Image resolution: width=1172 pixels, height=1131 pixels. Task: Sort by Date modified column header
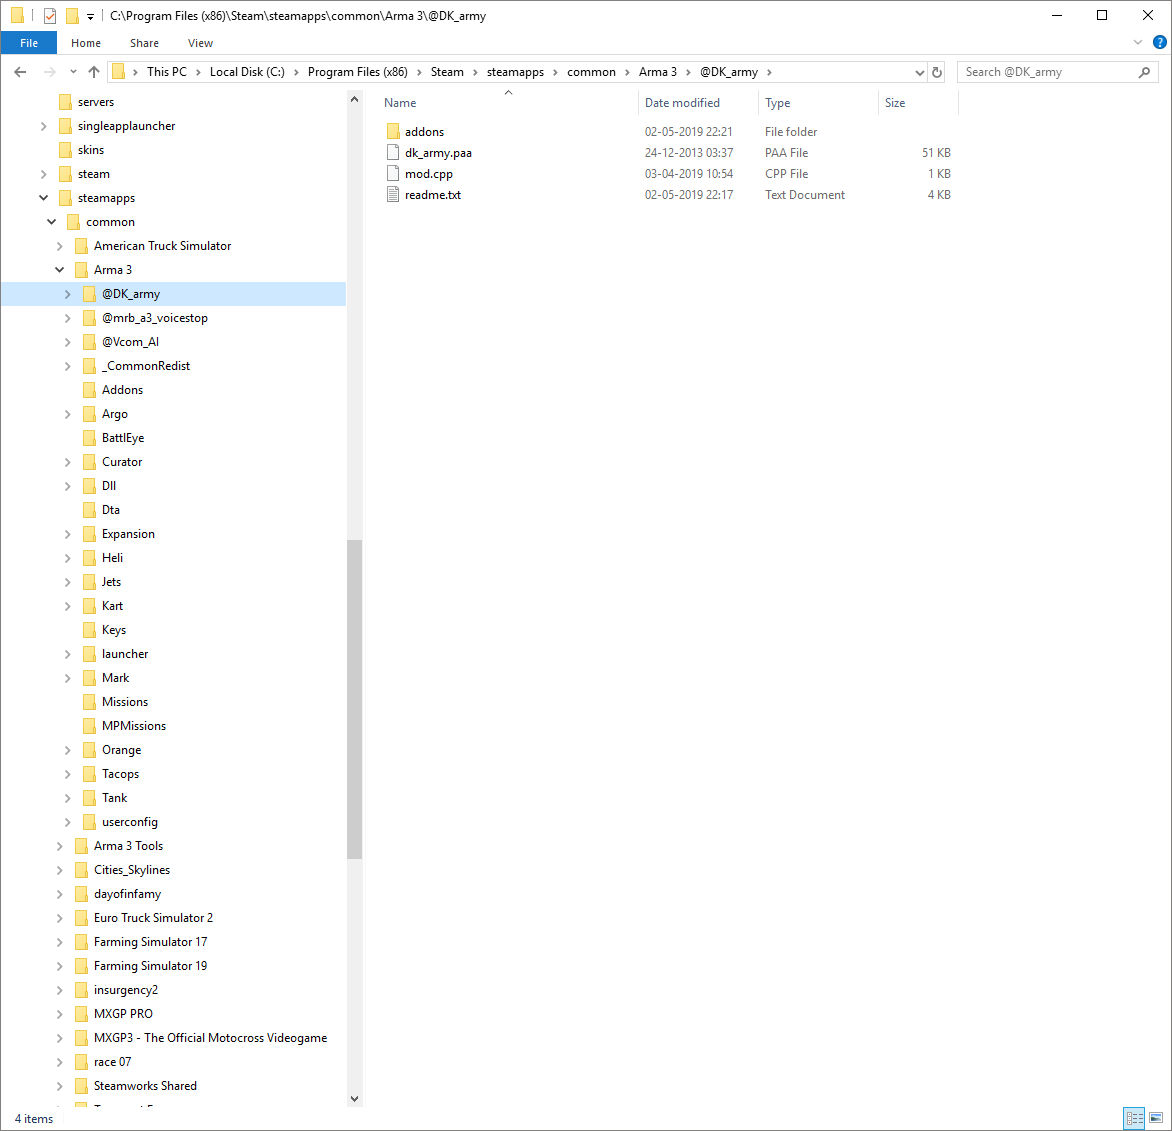(698, 103)
